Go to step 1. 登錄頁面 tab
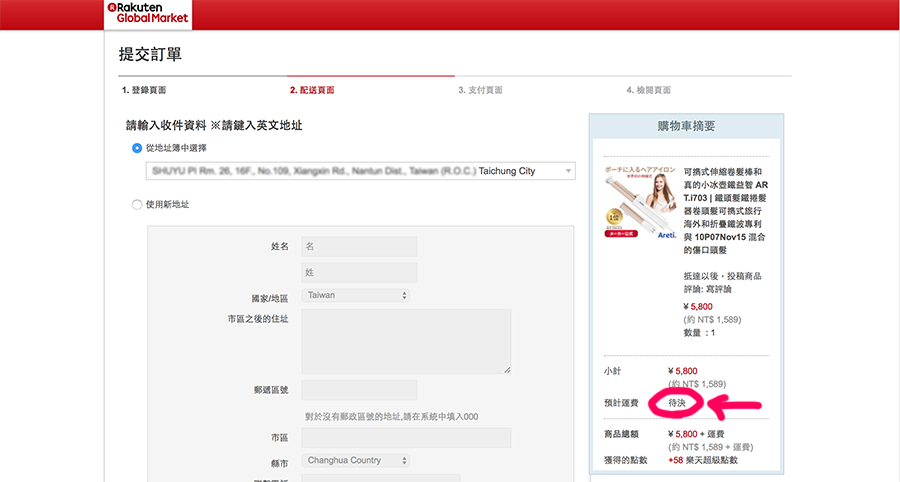Screen dimensions: 900x482 (144, 90)
